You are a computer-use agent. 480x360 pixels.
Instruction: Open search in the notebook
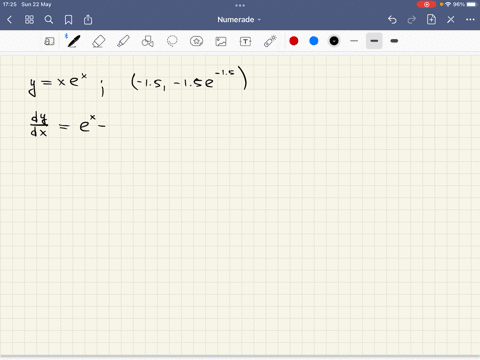(x=49, y=20)
